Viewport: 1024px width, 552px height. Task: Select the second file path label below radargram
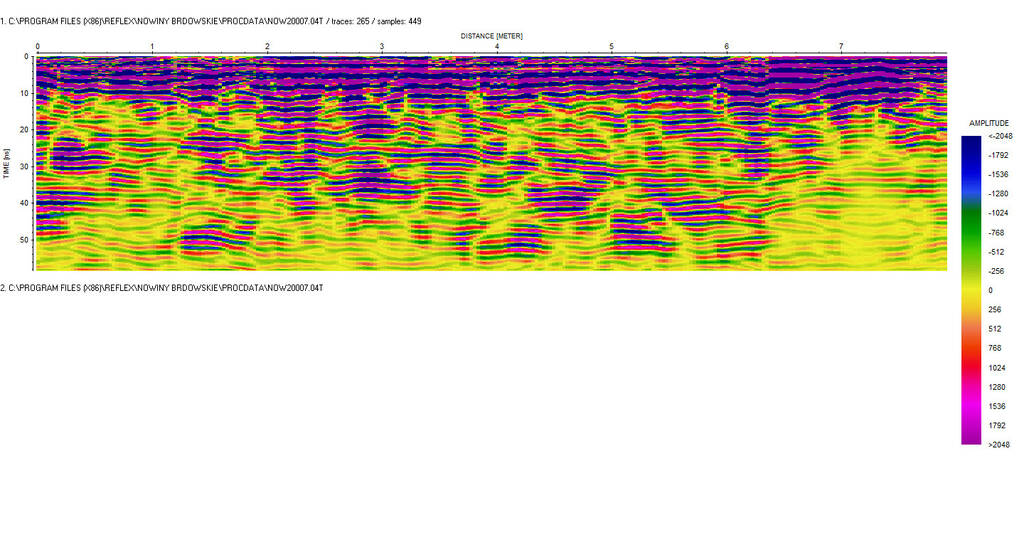161,288
